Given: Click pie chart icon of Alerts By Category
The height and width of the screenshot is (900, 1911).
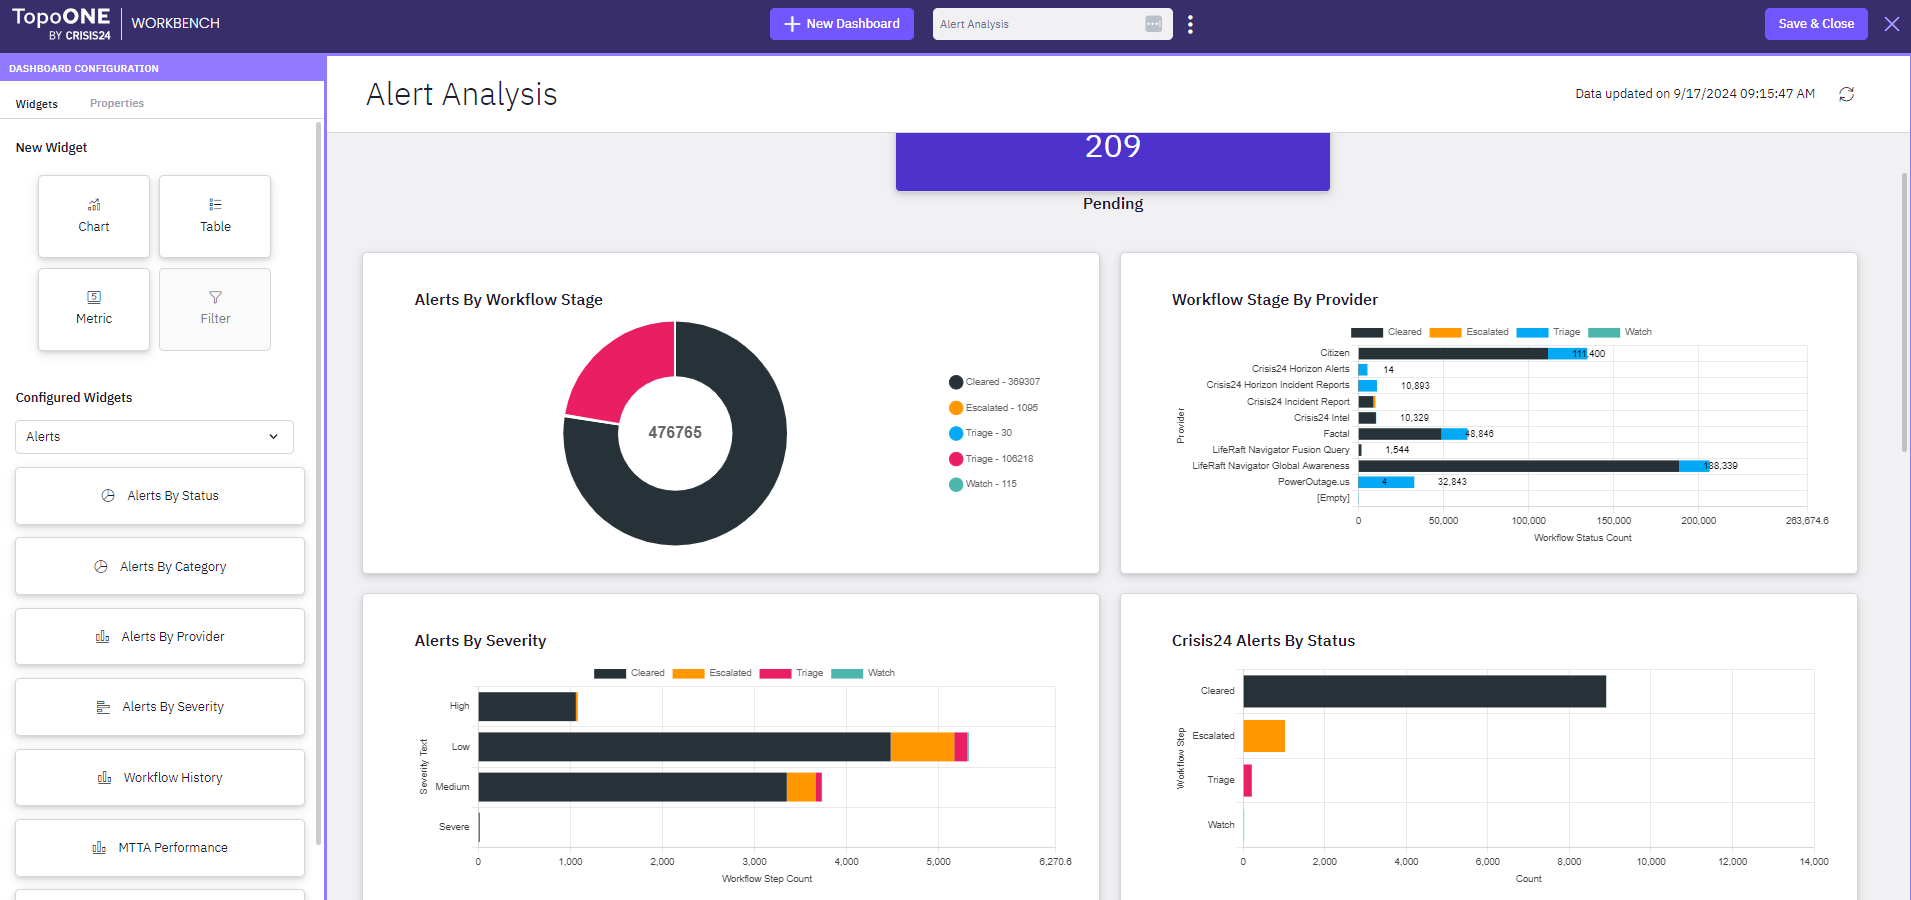Looking at the screenshot, I should [101, 566].
